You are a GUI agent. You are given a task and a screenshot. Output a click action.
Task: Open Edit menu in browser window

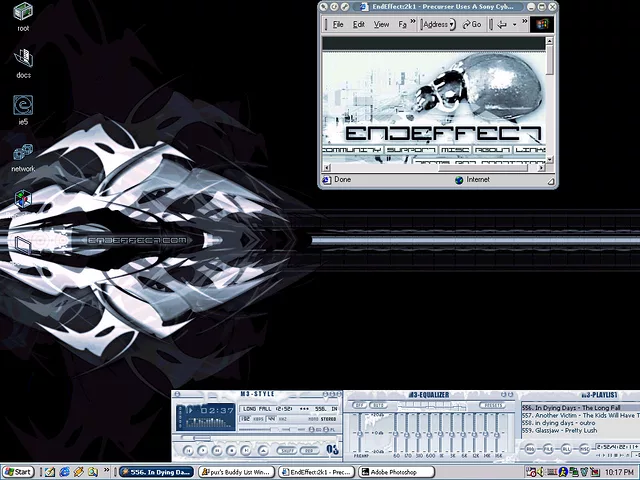click(x=358, y=24)
